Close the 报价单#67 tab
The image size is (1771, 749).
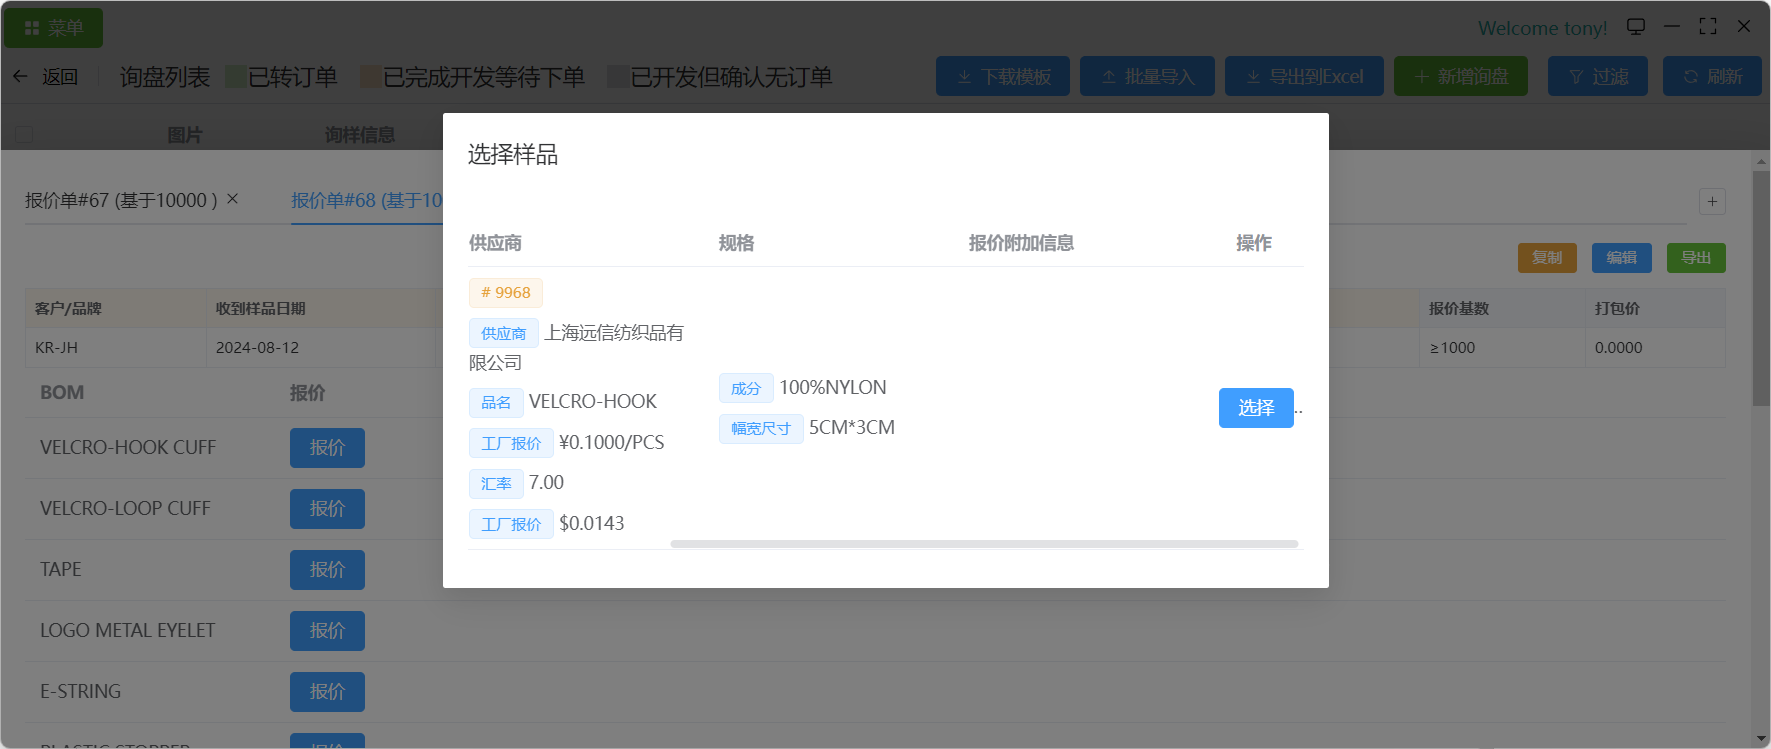coord(233,199)
